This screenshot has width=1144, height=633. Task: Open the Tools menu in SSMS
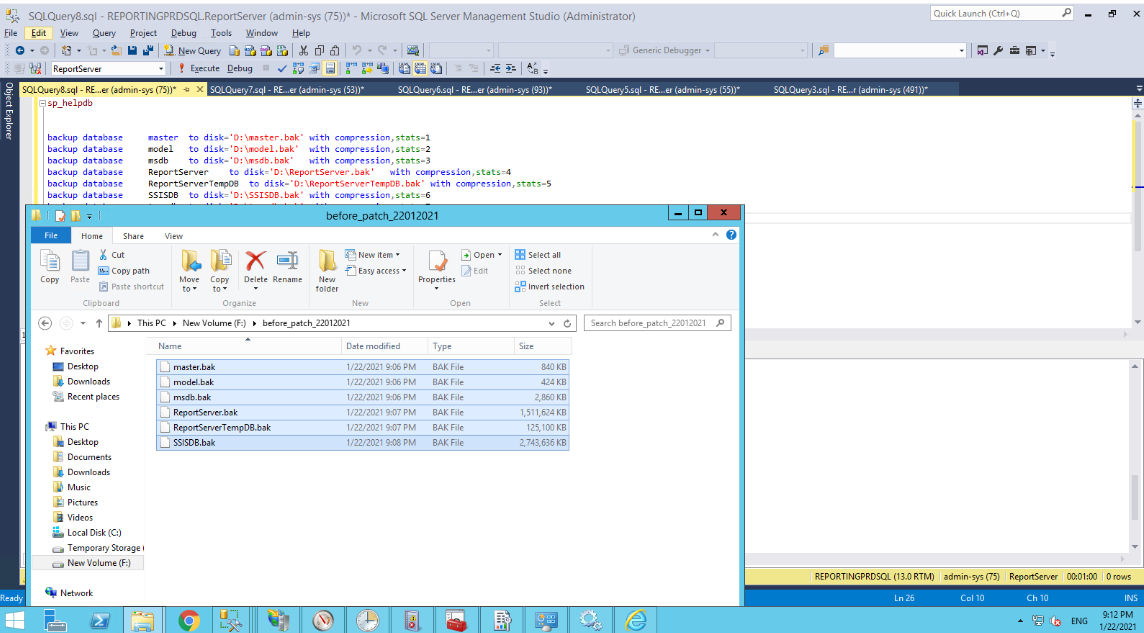click(x=221, y=33)
